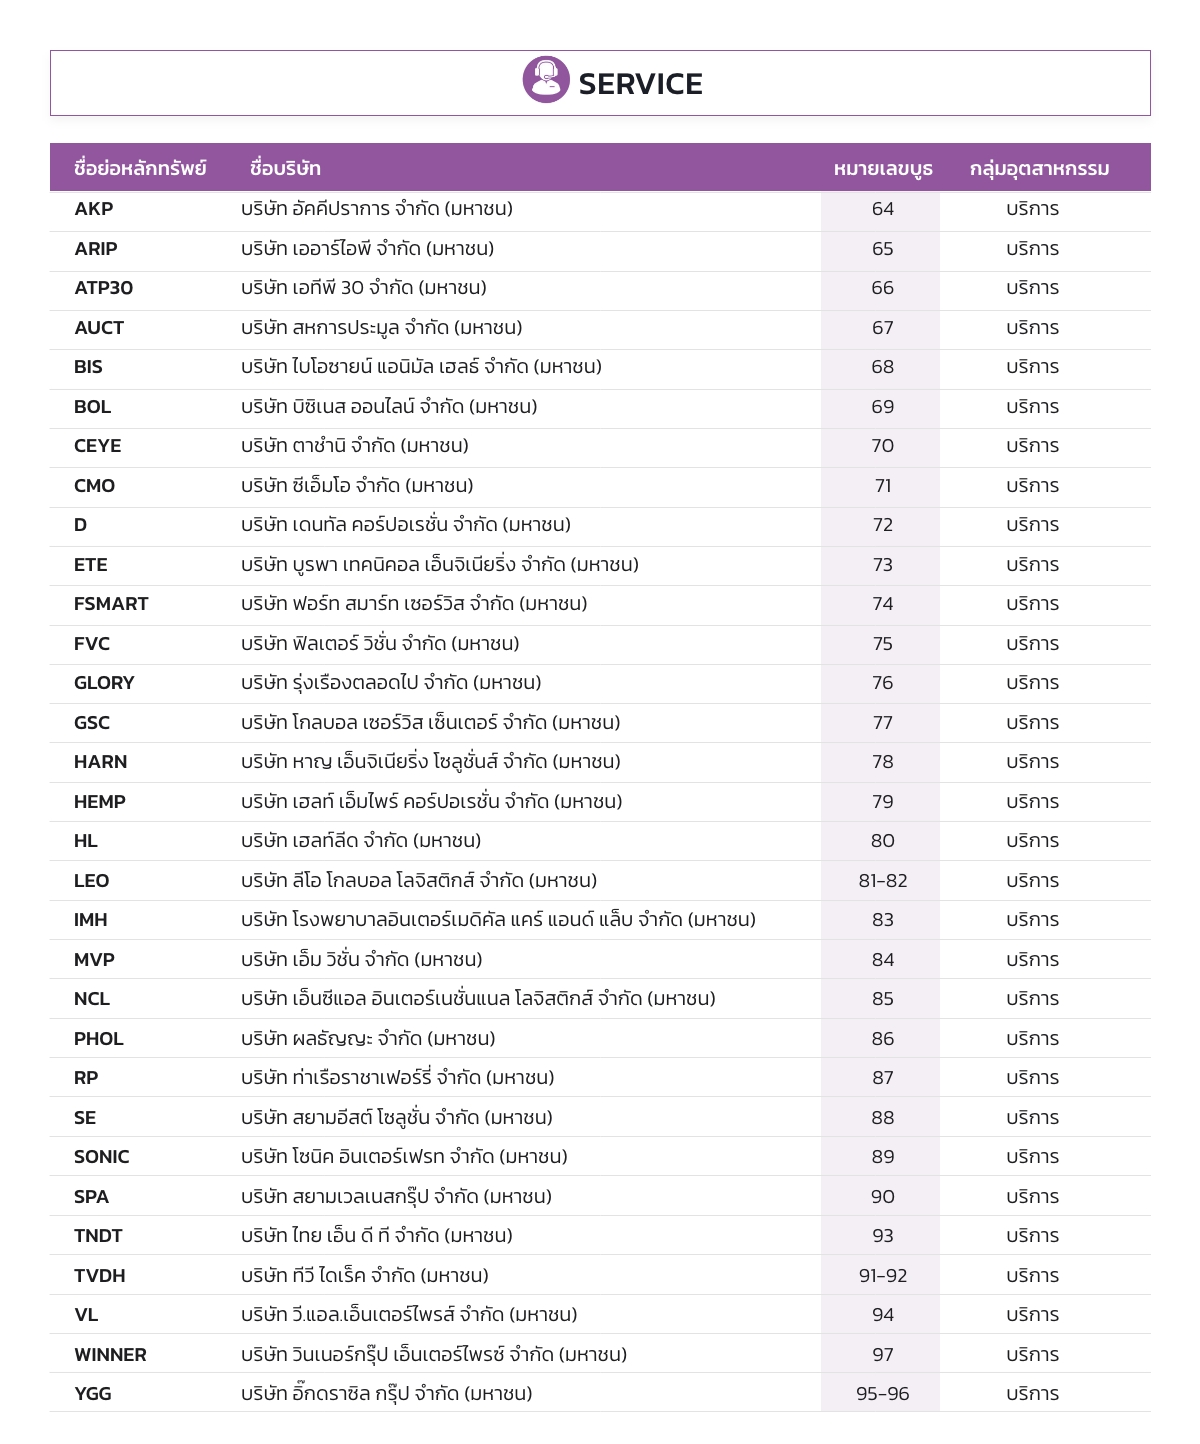The image size is (1200, 1444).
Task: Click the FSMART ticker
Action: 111,604
